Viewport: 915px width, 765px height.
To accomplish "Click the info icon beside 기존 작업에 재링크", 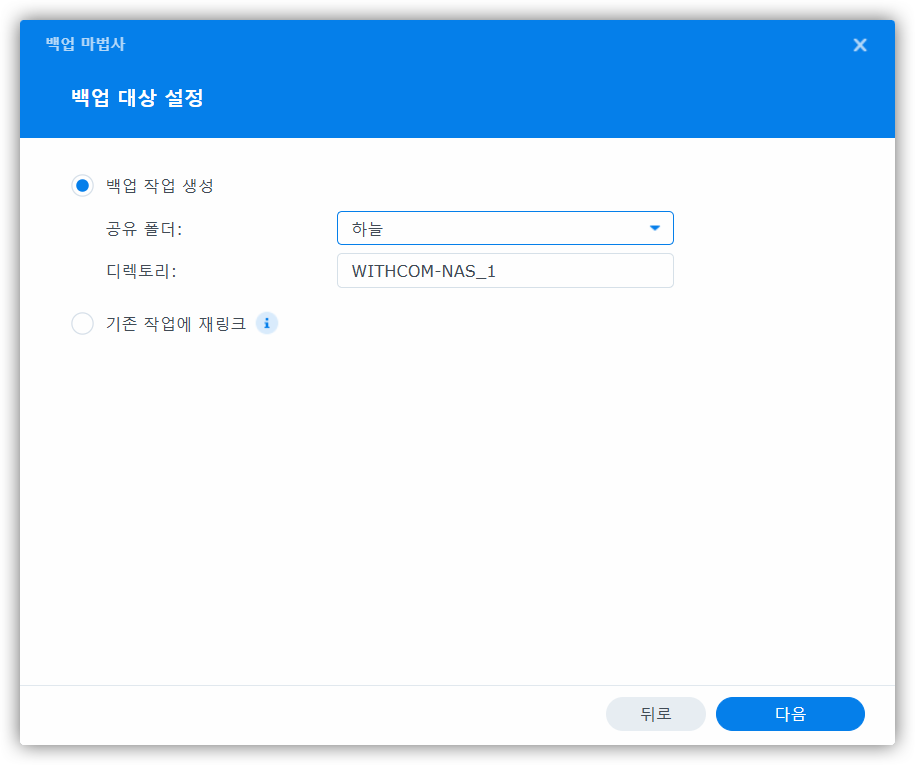I will coord(267,323).
